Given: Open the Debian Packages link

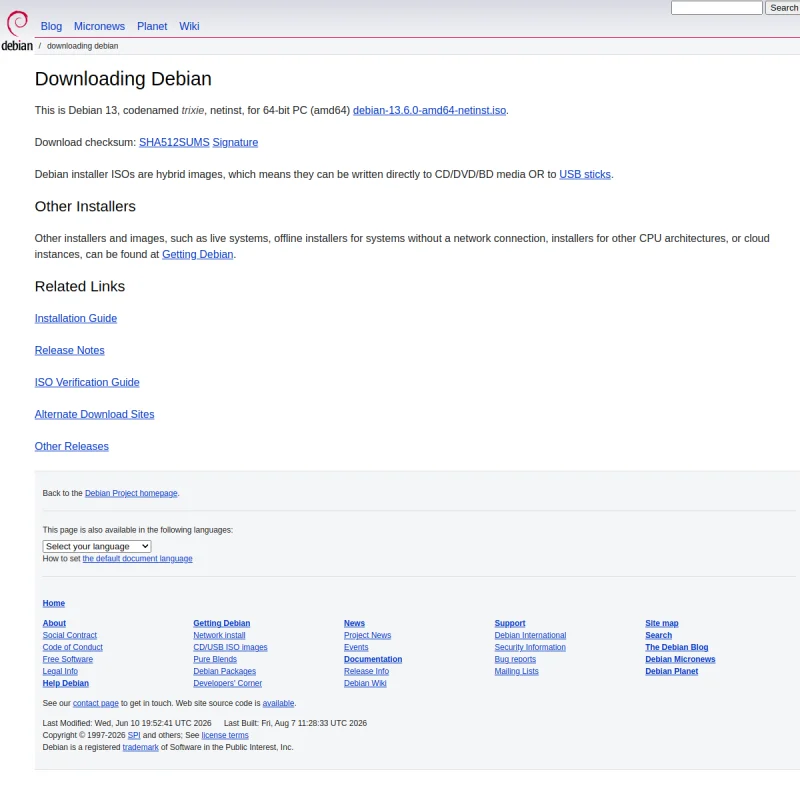Looking at the screenshot, I should coord(224,671).
